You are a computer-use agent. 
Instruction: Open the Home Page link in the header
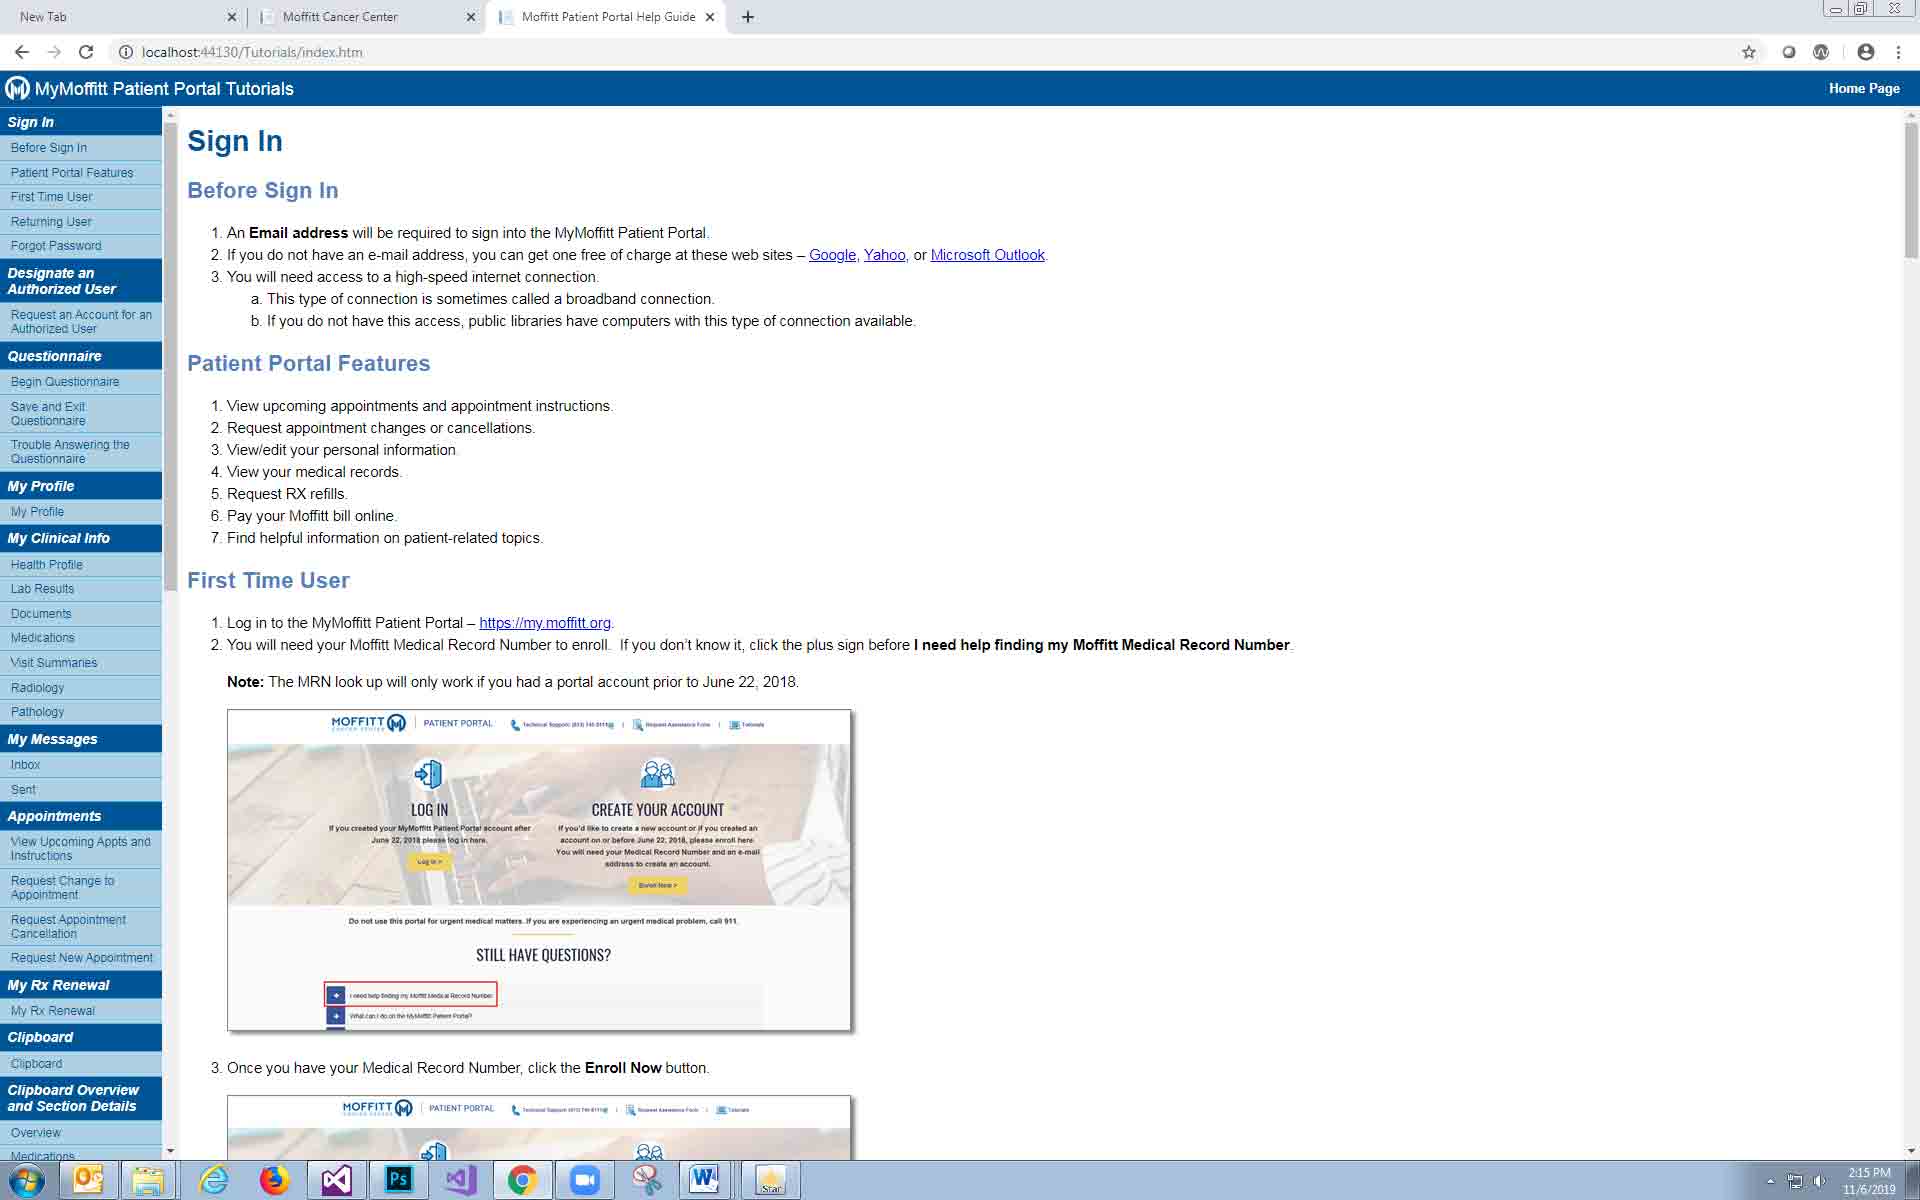pos(1863,88)
